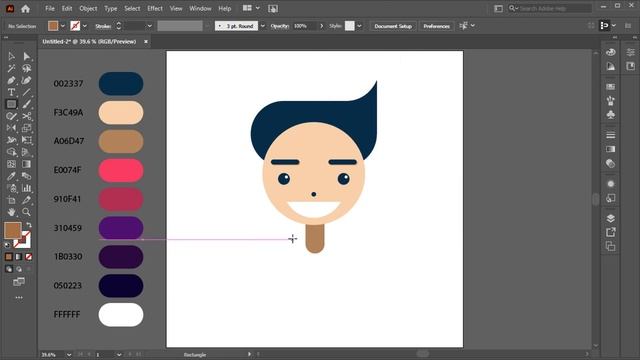The width and height of the screenshot is (640, 360).
Task: Set paint mode to Color
Action: (9, 257)
